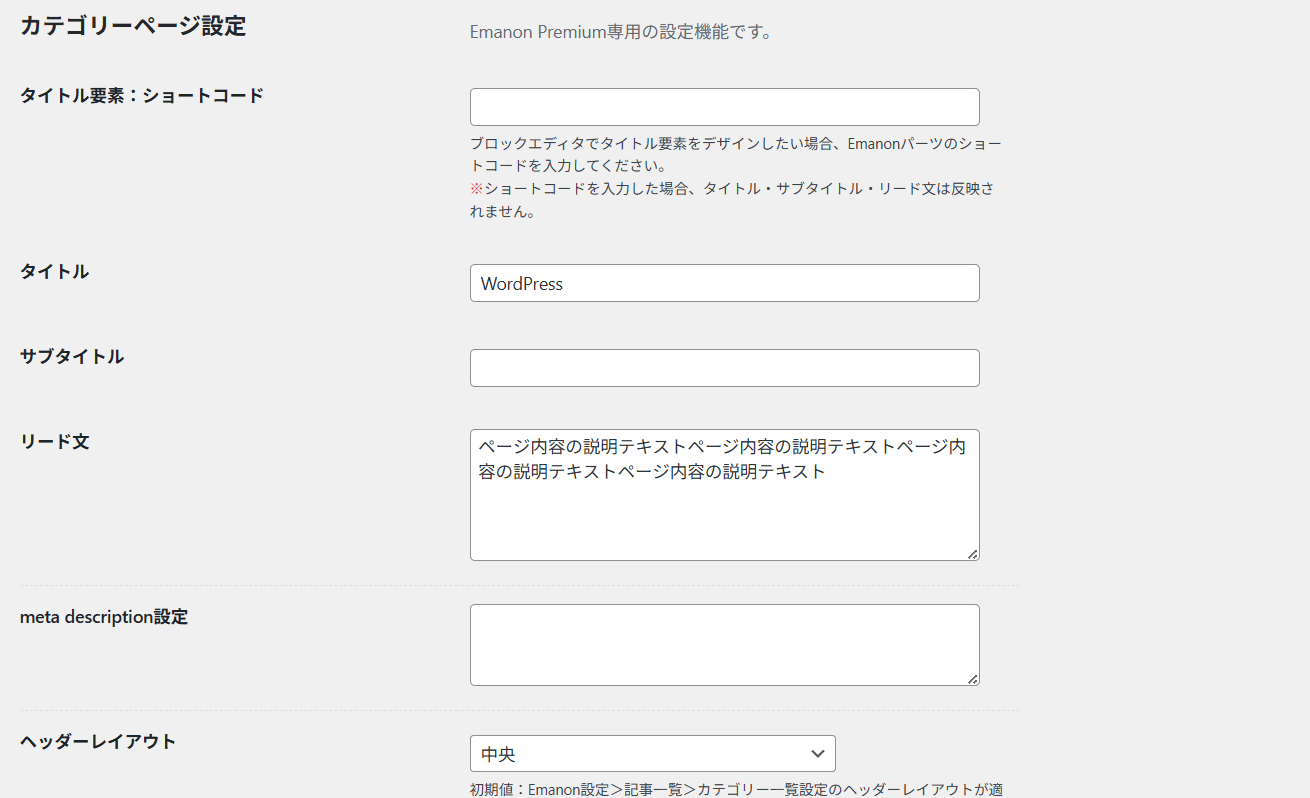Click inside the リード文 text area
This screenshot has height=798, width=1310.
coord(724,510)
